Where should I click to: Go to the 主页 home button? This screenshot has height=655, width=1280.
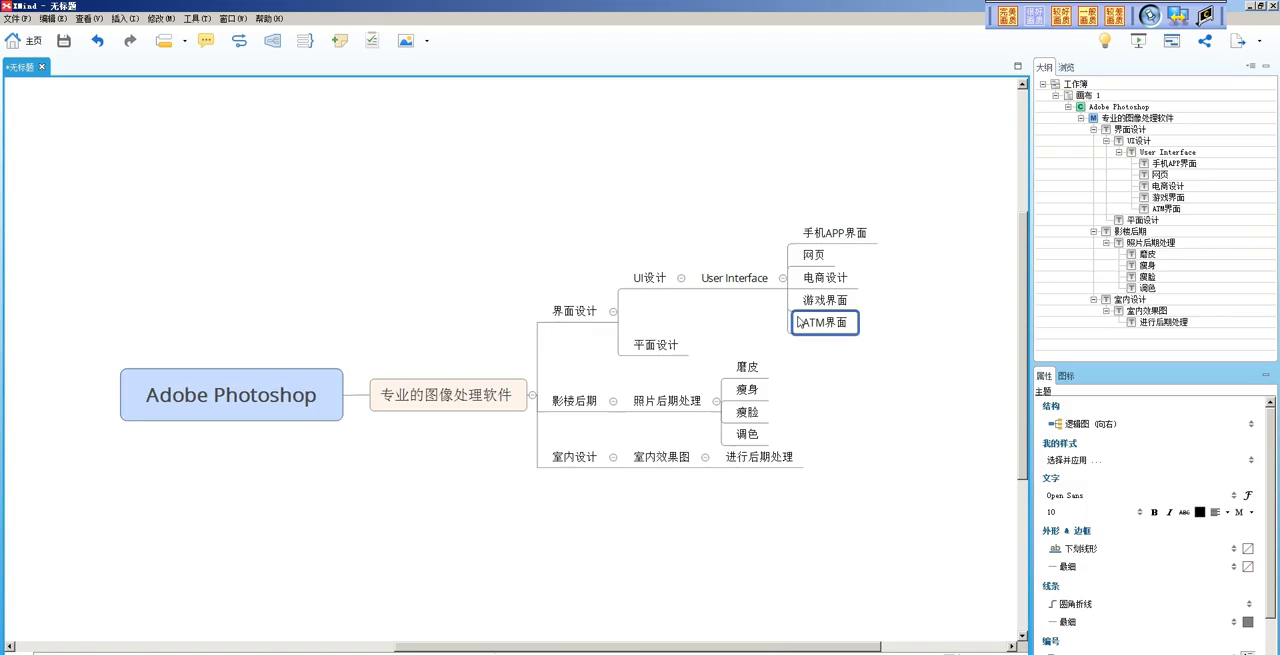coord(23,41)
